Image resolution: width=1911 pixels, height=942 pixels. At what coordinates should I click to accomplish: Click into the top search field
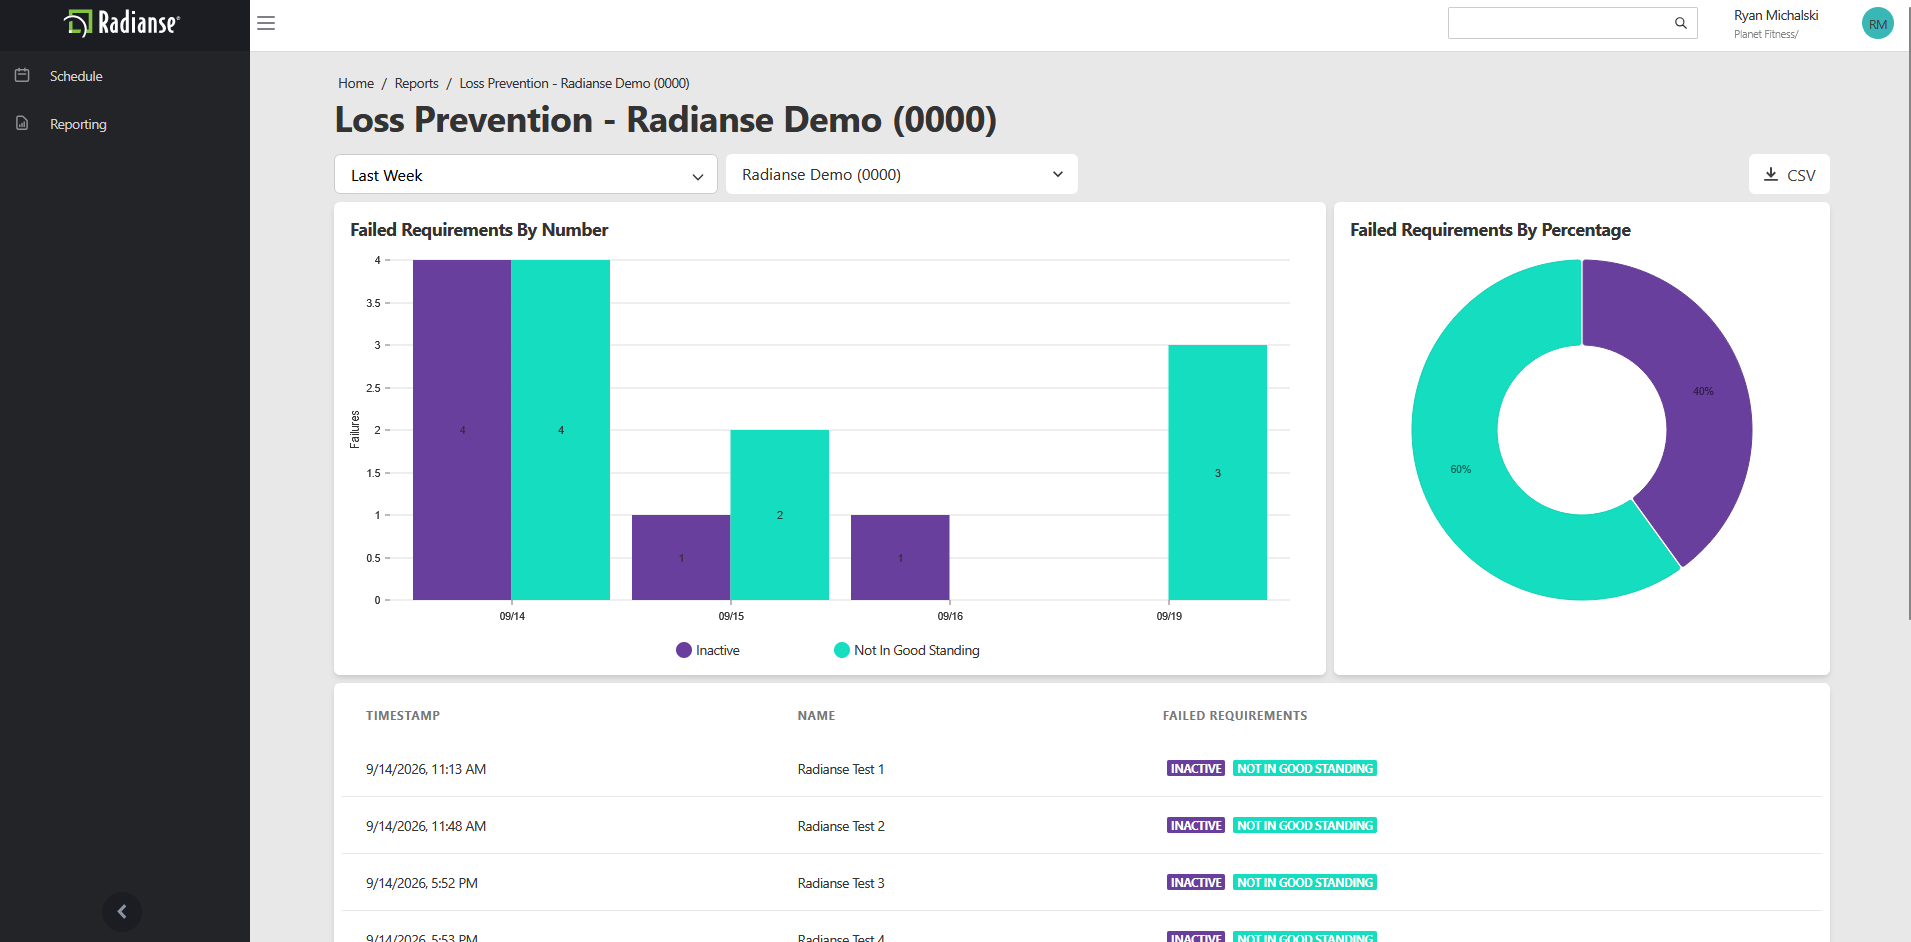tap(1560, 23)
